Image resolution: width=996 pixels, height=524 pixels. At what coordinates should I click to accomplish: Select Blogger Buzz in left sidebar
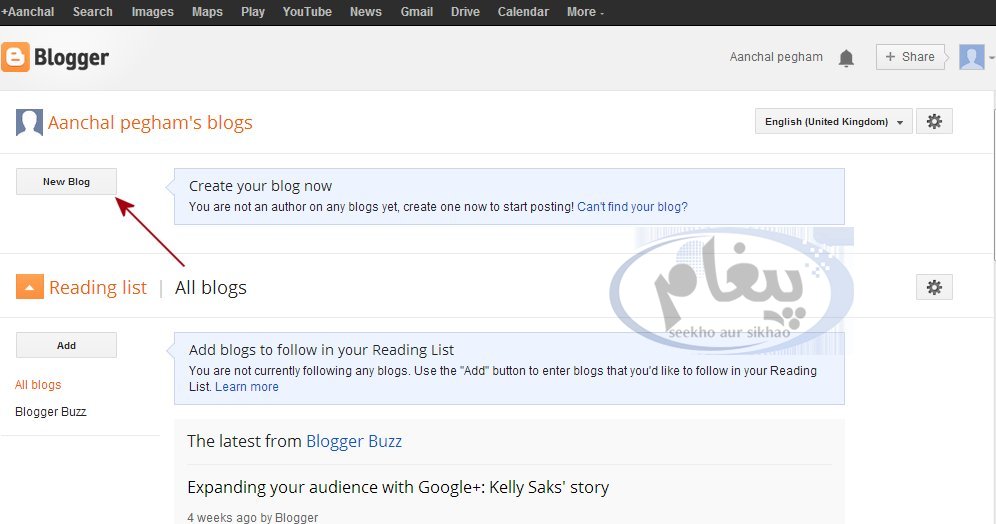click(x=51, y=412)
